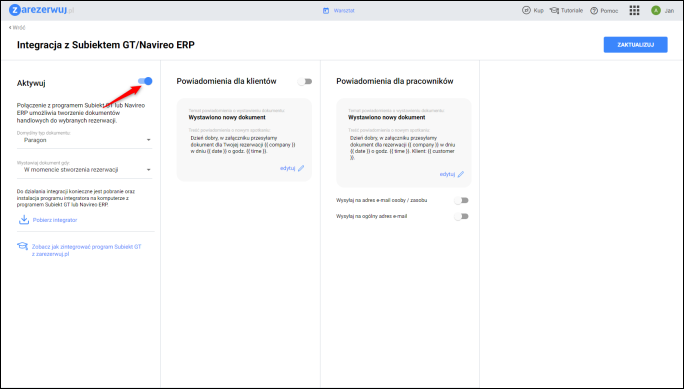
Task: Click pencil icon in client notification card
Action: [x=301, y=168]
